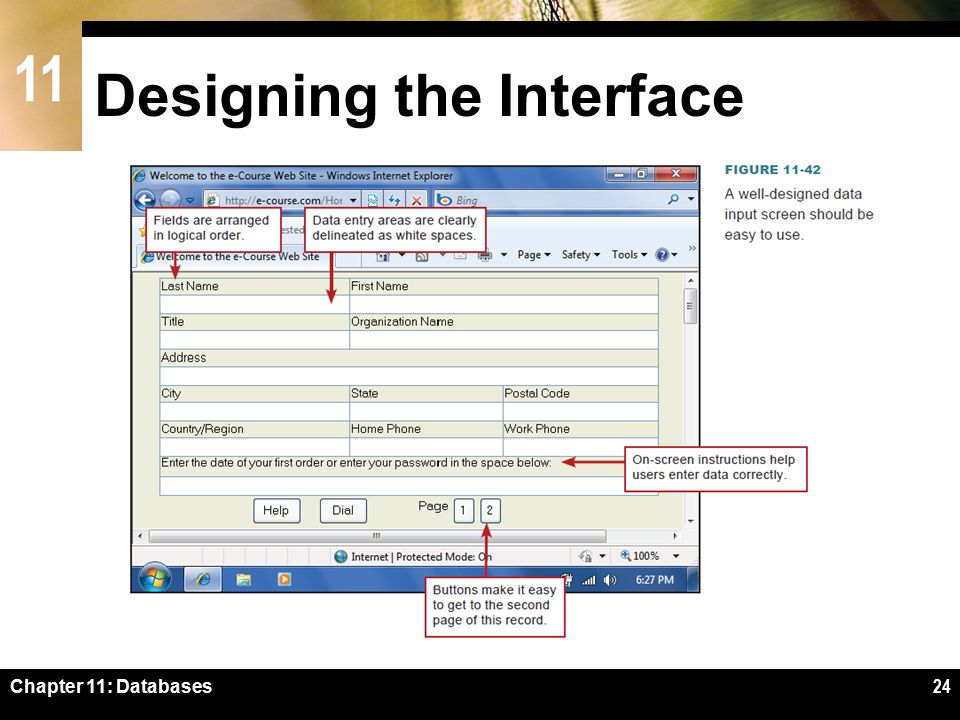Stop loading with the red X icon
The height and width of the screenshot is (720, 960).
tap(416, 200)
